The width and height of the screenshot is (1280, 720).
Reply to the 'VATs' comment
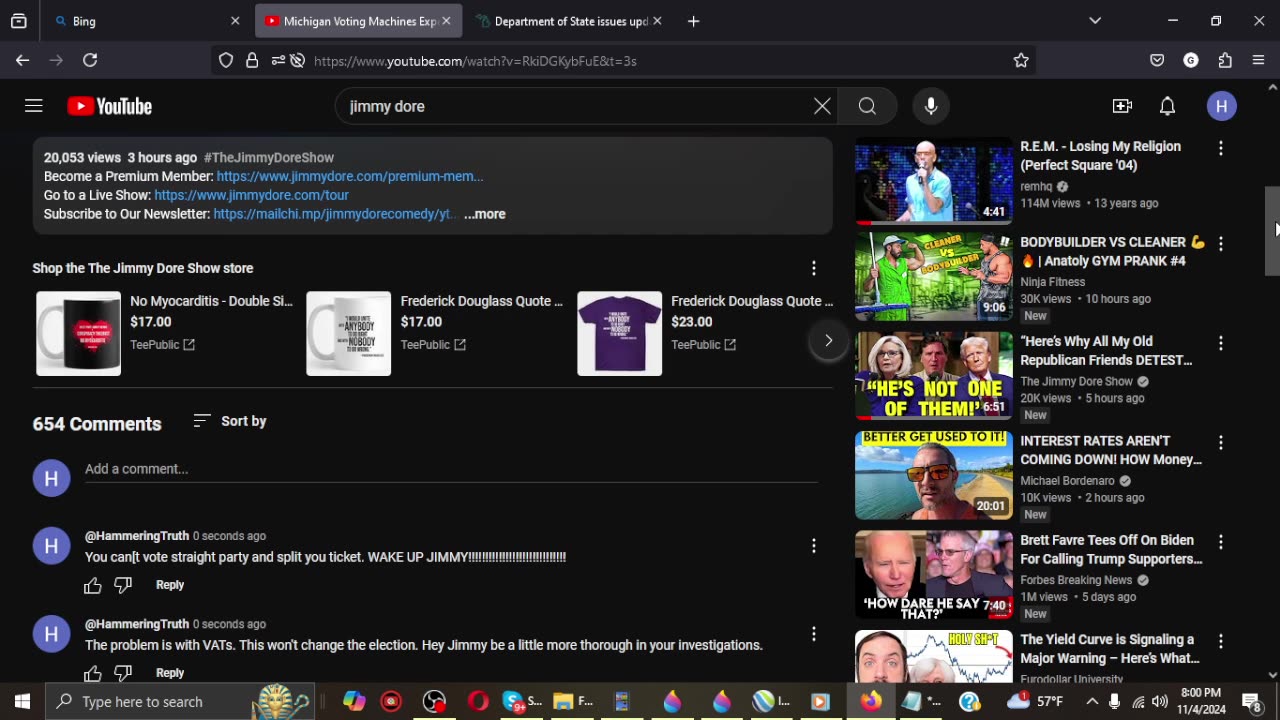coord(170,673)
